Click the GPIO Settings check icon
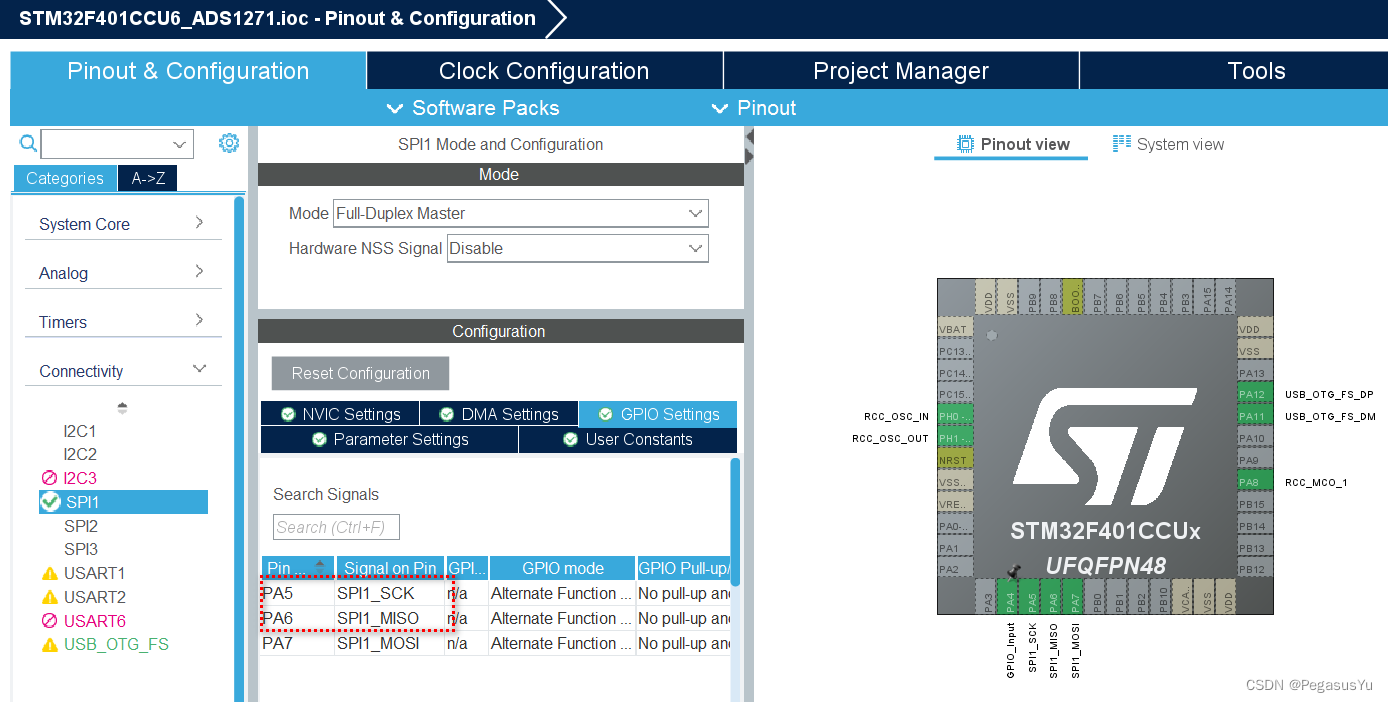 (x=606, y=414)
